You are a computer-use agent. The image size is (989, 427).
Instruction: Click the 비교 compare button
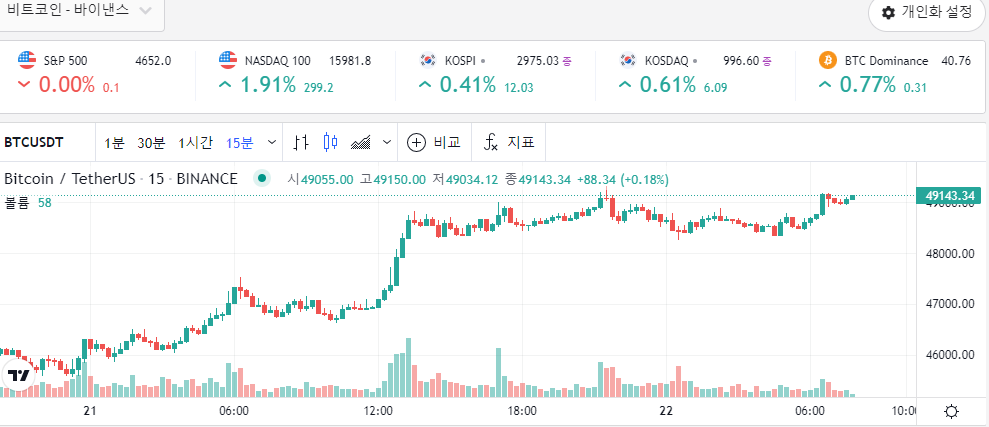pyautogui.click(x=434, y=143)
